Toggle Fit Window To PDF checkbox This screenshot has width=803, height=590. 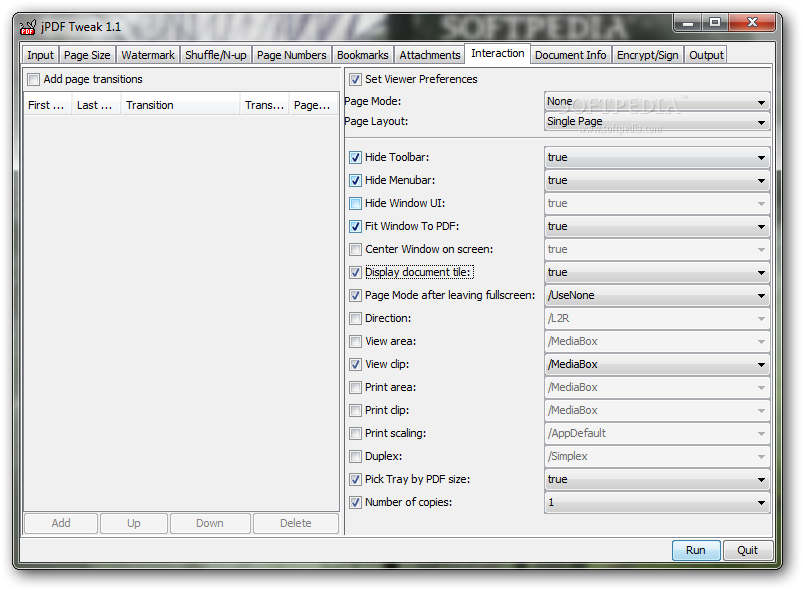355,226
